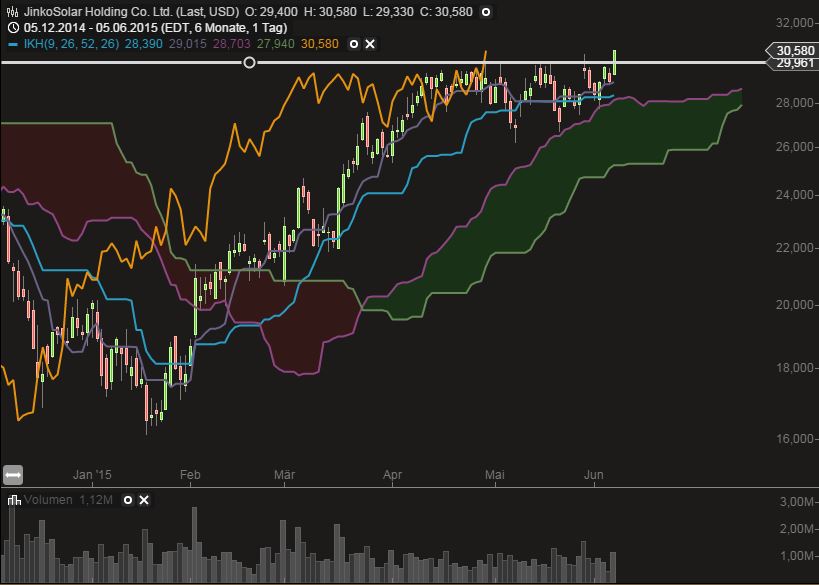Click the IKH(9, 26, 52, 26) indicator label
Screen dimensions: 819x585
(x=72, y=44)
